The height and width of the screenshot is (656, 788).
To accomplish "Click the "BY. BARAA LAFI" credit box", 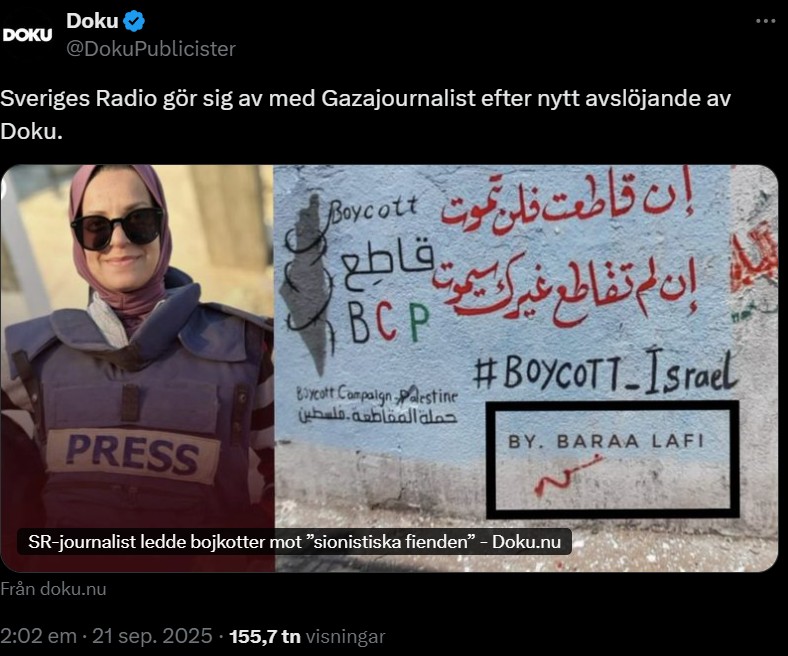I will (612, 459).
